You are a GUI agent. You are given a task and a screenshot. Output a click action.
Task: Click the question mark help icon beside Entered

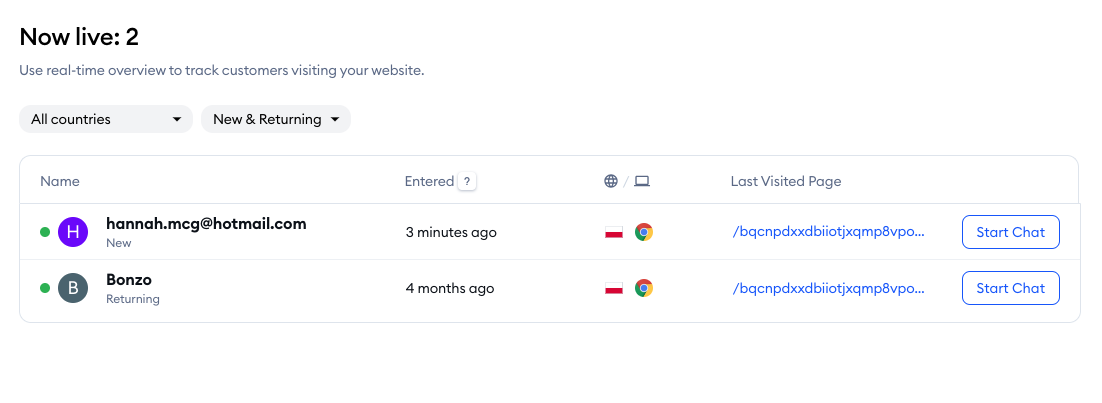[x=466, y=181]
